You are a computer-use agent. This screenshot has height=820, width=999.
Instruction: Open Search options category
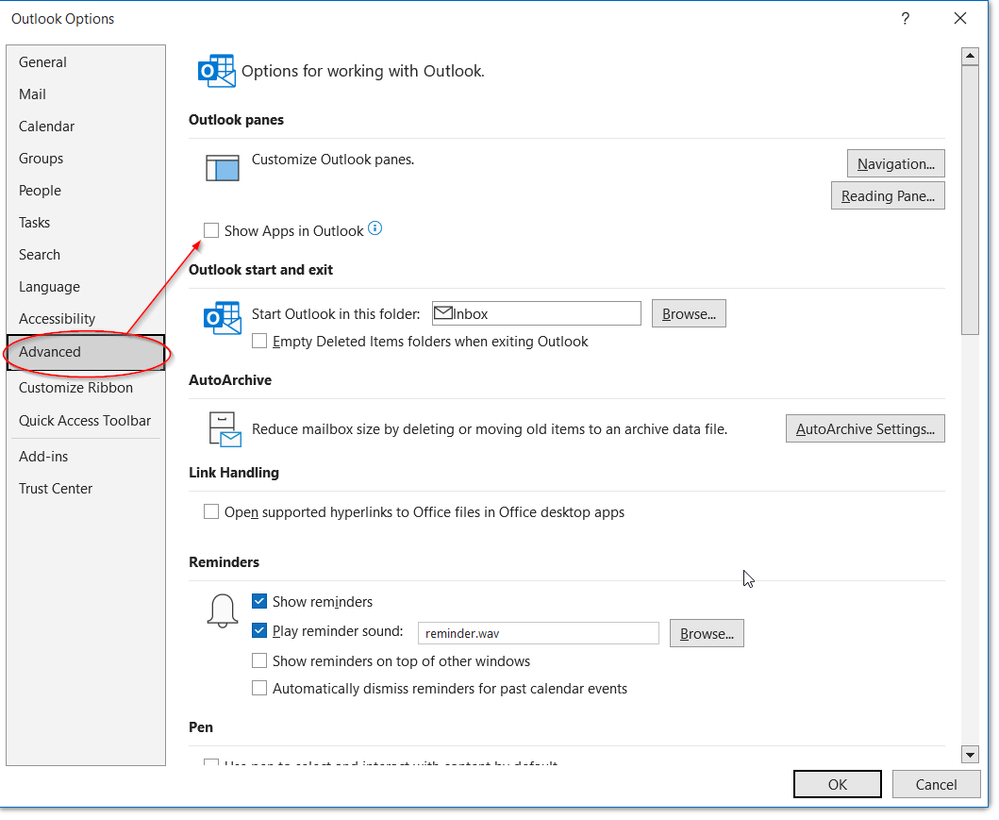tap(86, 254)
